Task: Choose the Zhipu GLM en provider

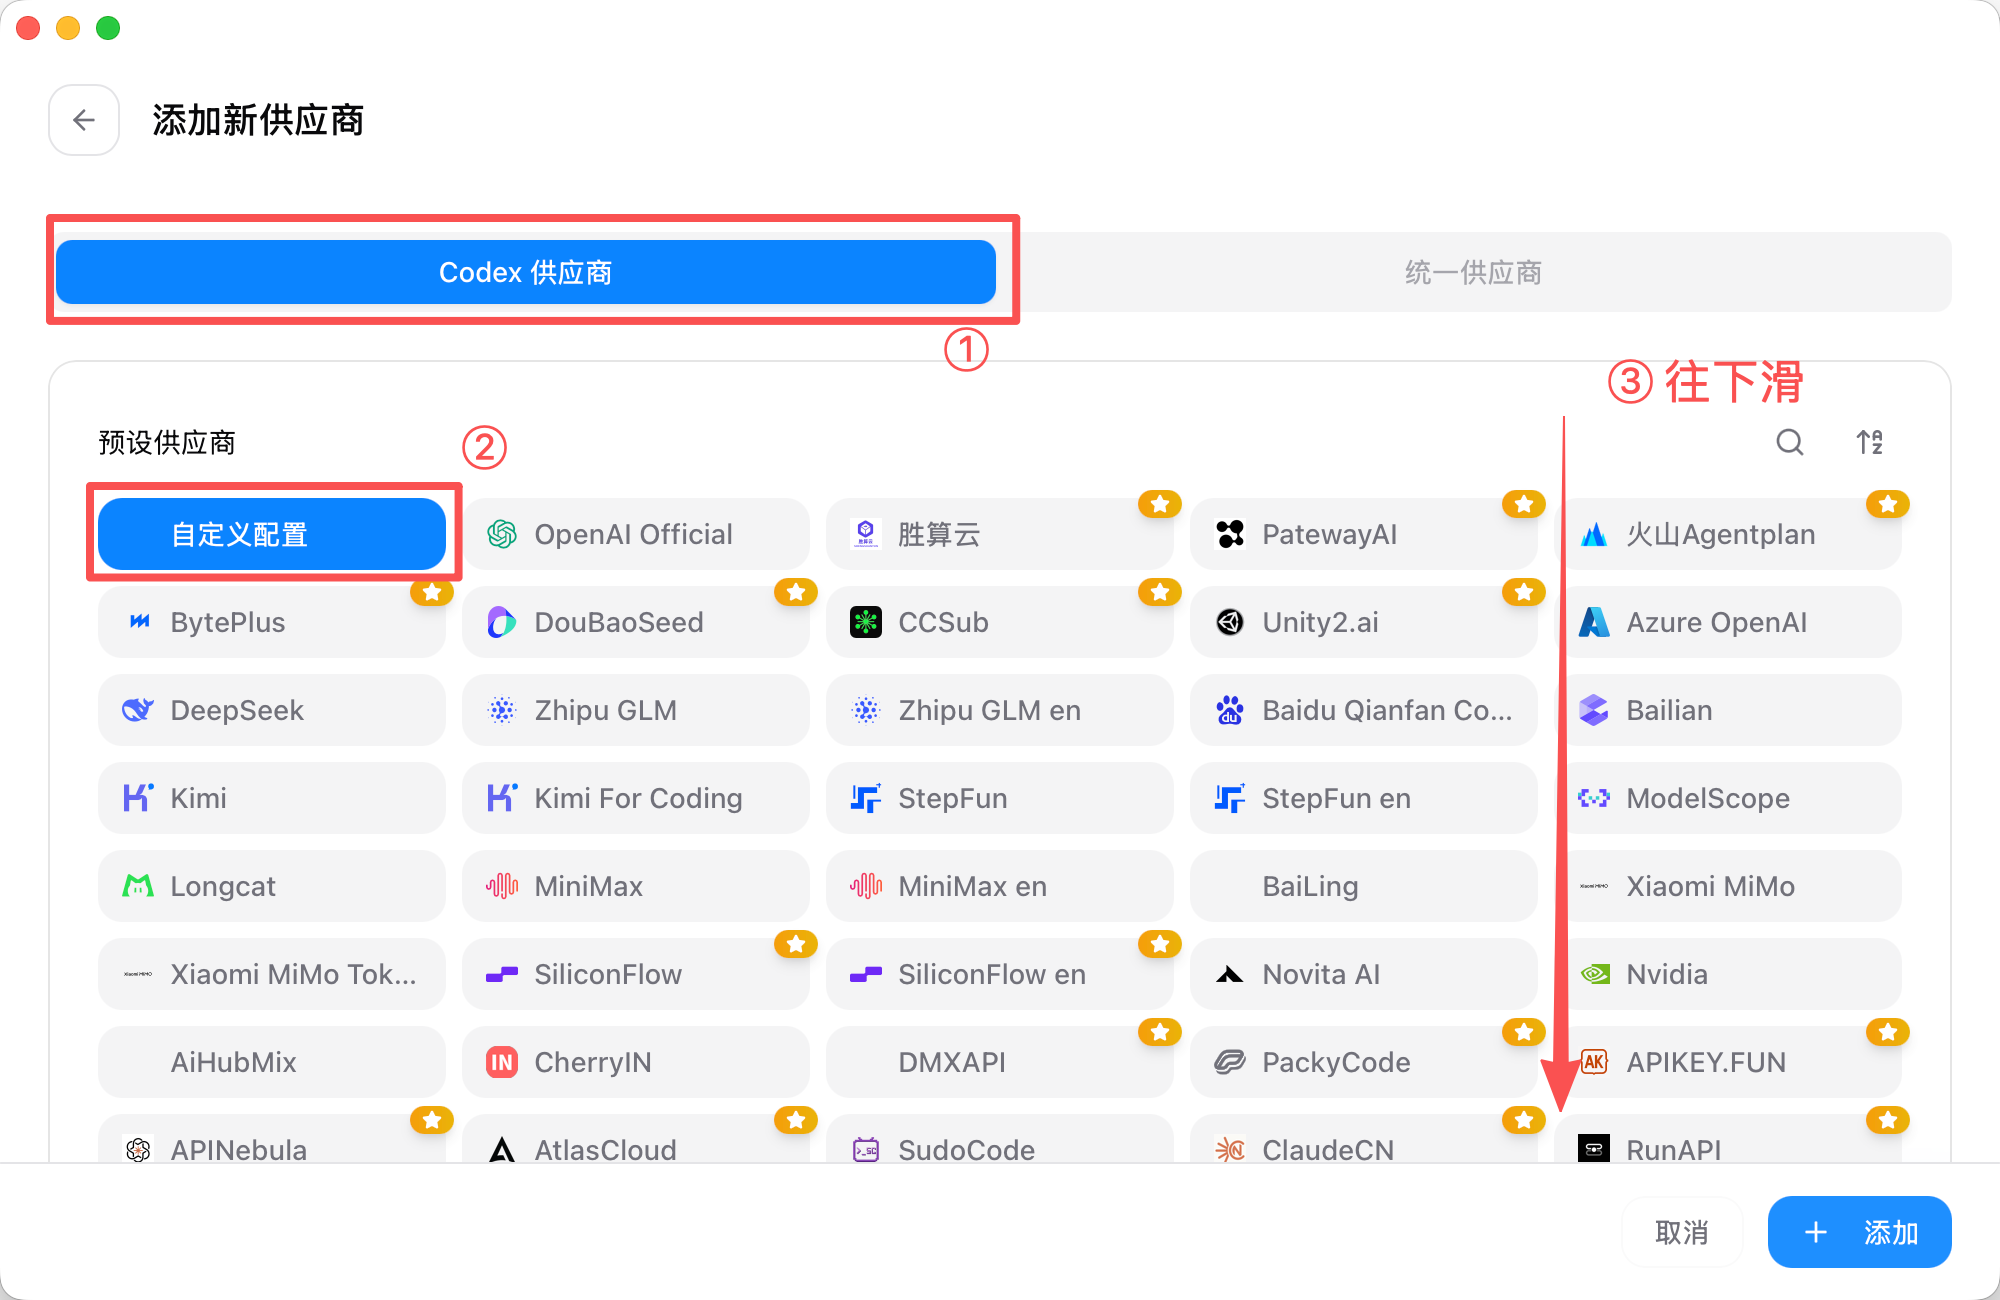Action: click(x=1000, y=710)
